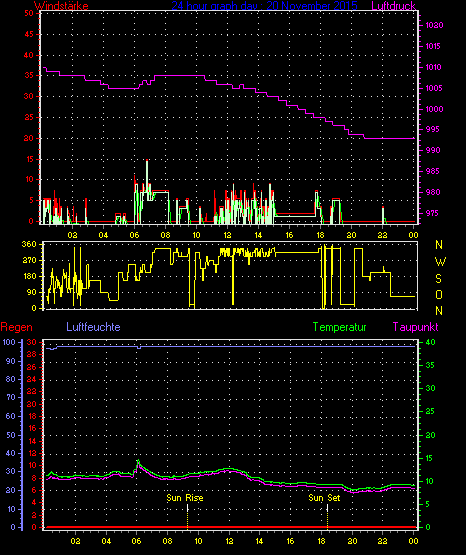
Task: Click the Sun Rise marker label
Action: (x=185, y=498)
